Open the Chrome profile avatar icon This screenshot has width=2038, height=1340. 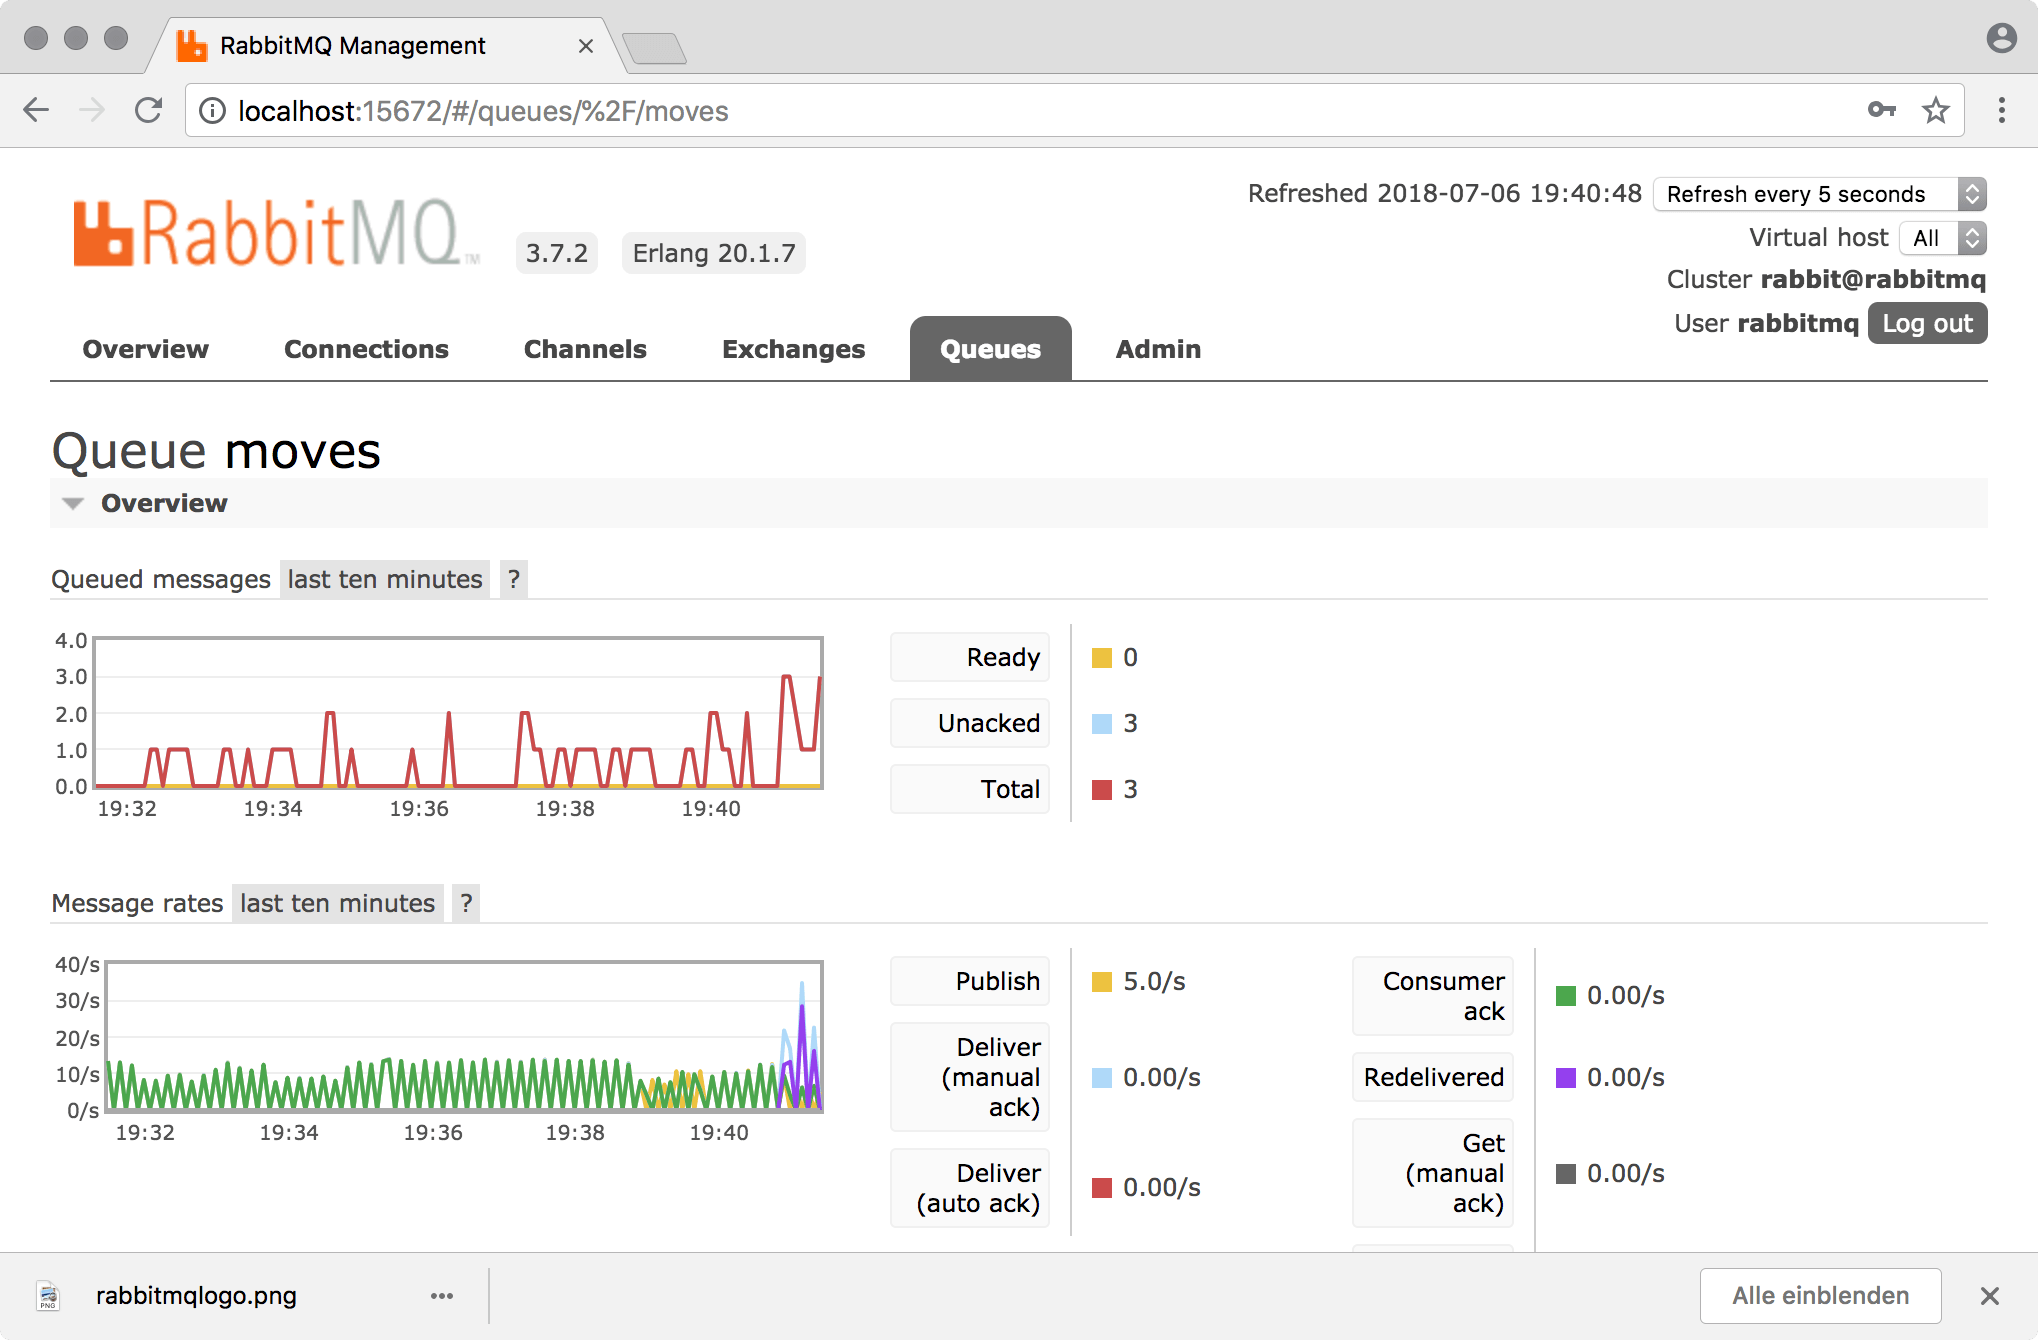click(x=2001, y=38)
